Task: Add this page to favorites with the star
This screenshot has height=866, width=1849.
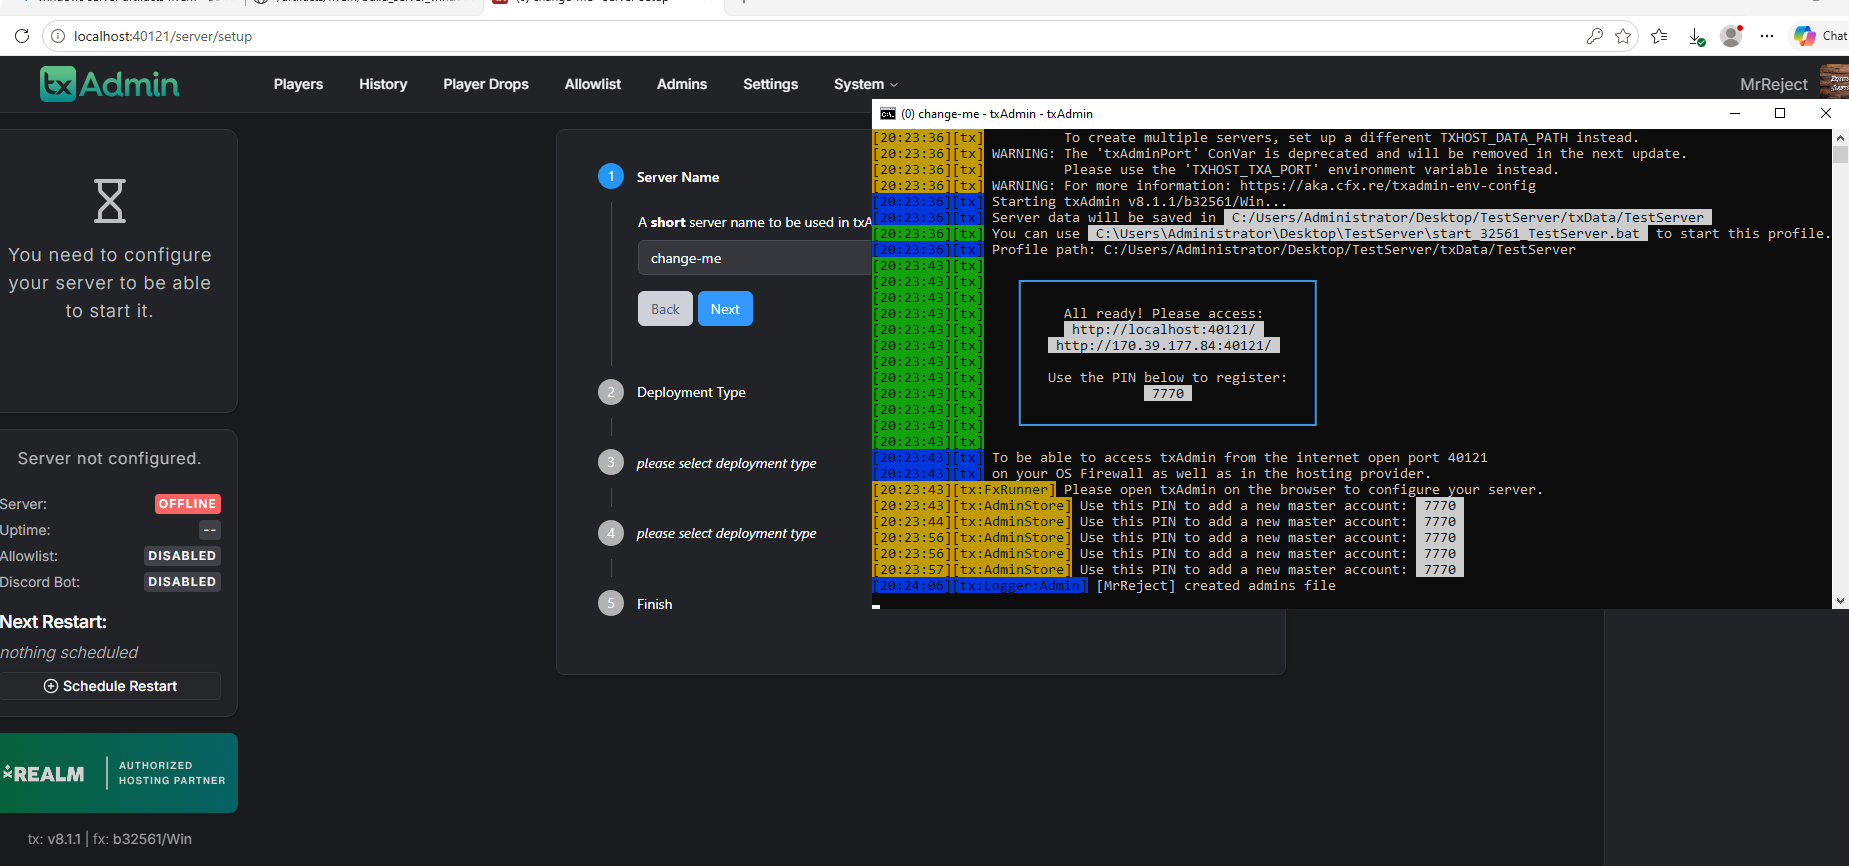Action: coord(1623,36)
